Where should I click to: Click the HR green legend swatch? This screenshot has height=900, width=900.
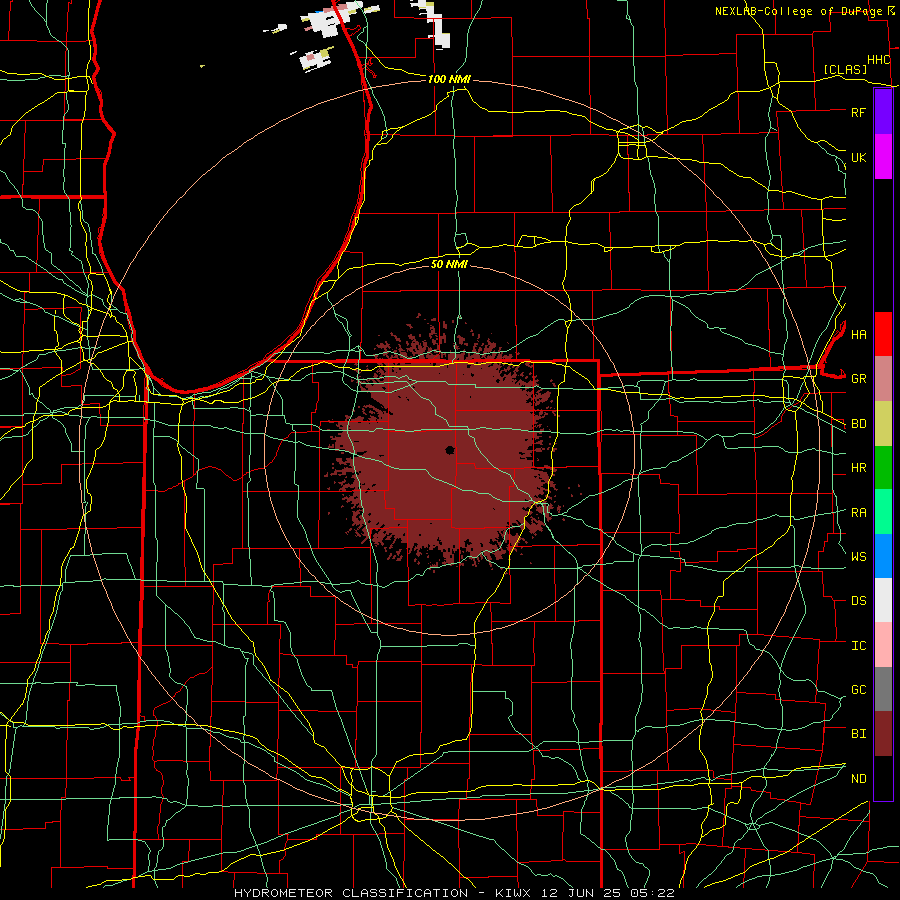(883, 467)
